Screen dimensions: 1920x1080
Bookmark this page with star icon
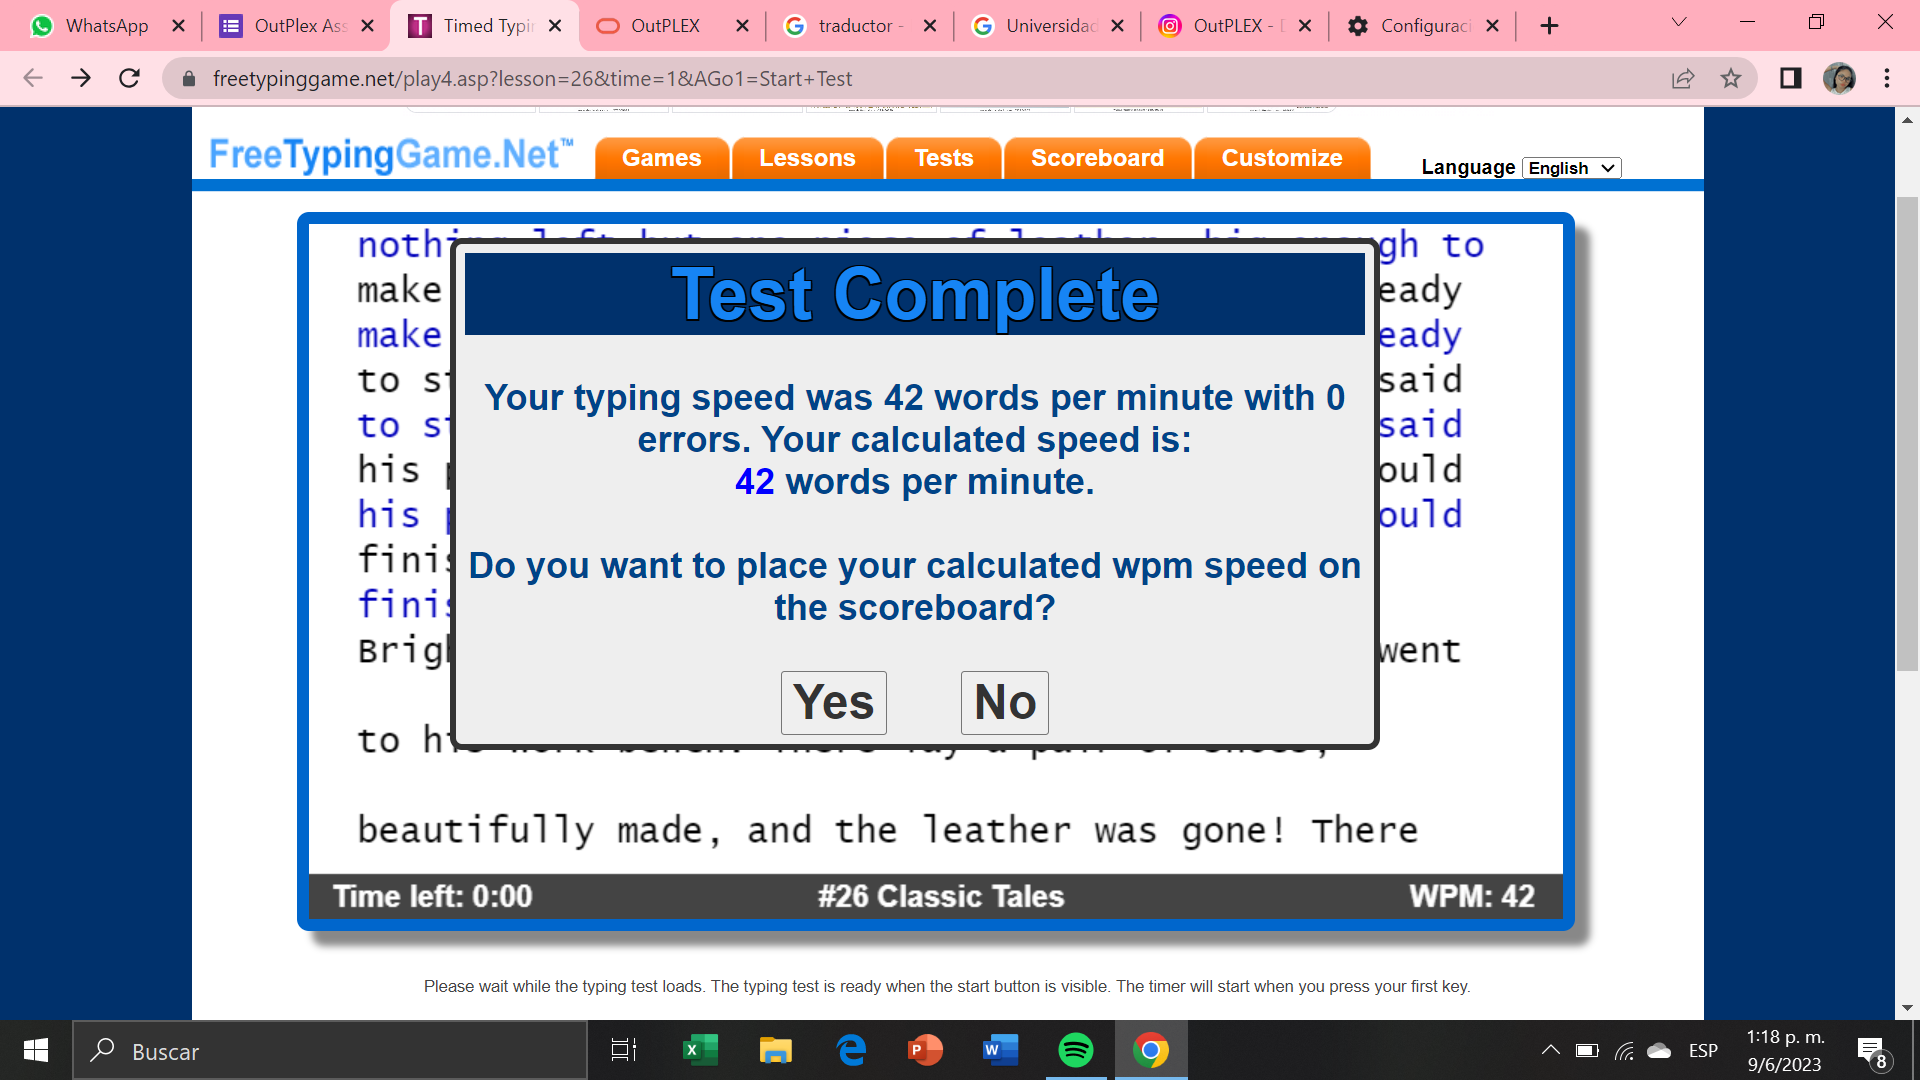[1731, 78]
